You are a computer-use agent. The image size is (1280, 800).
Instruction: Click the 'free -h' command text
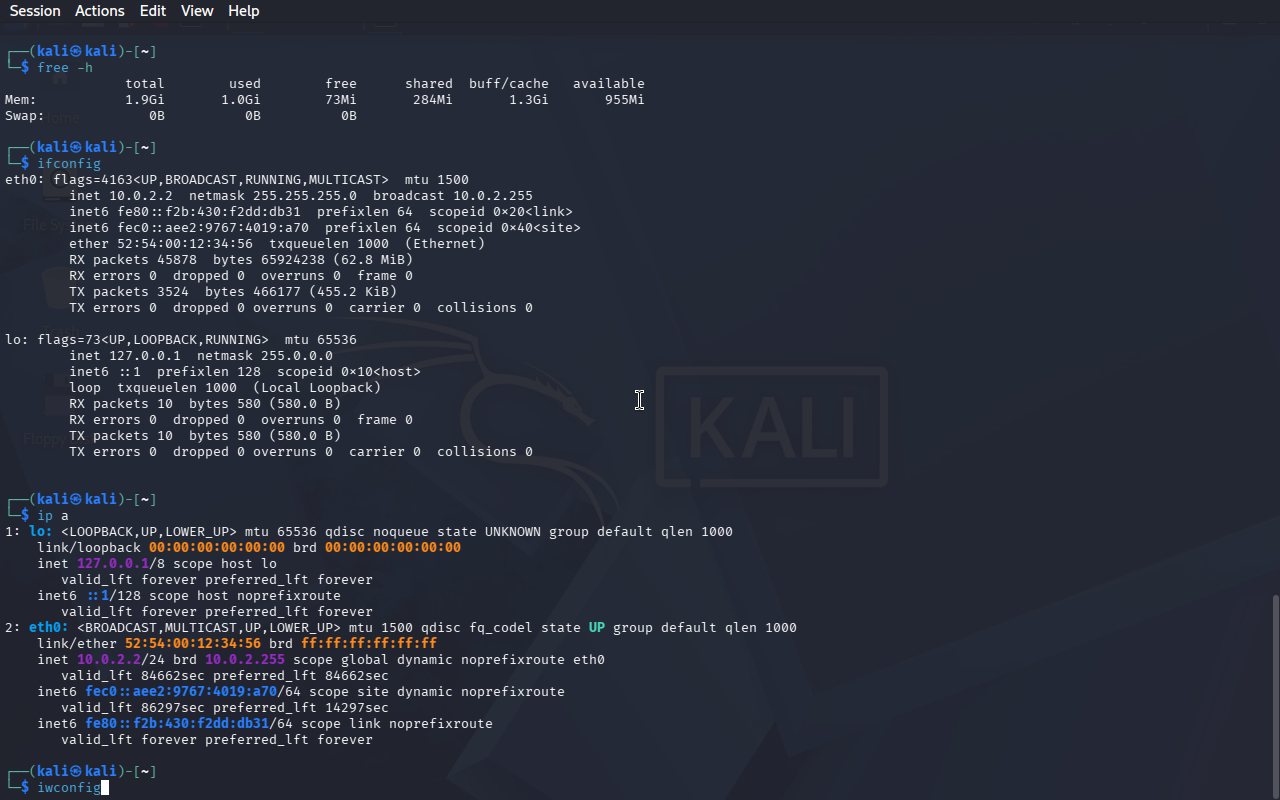click(x=65, y=67)
